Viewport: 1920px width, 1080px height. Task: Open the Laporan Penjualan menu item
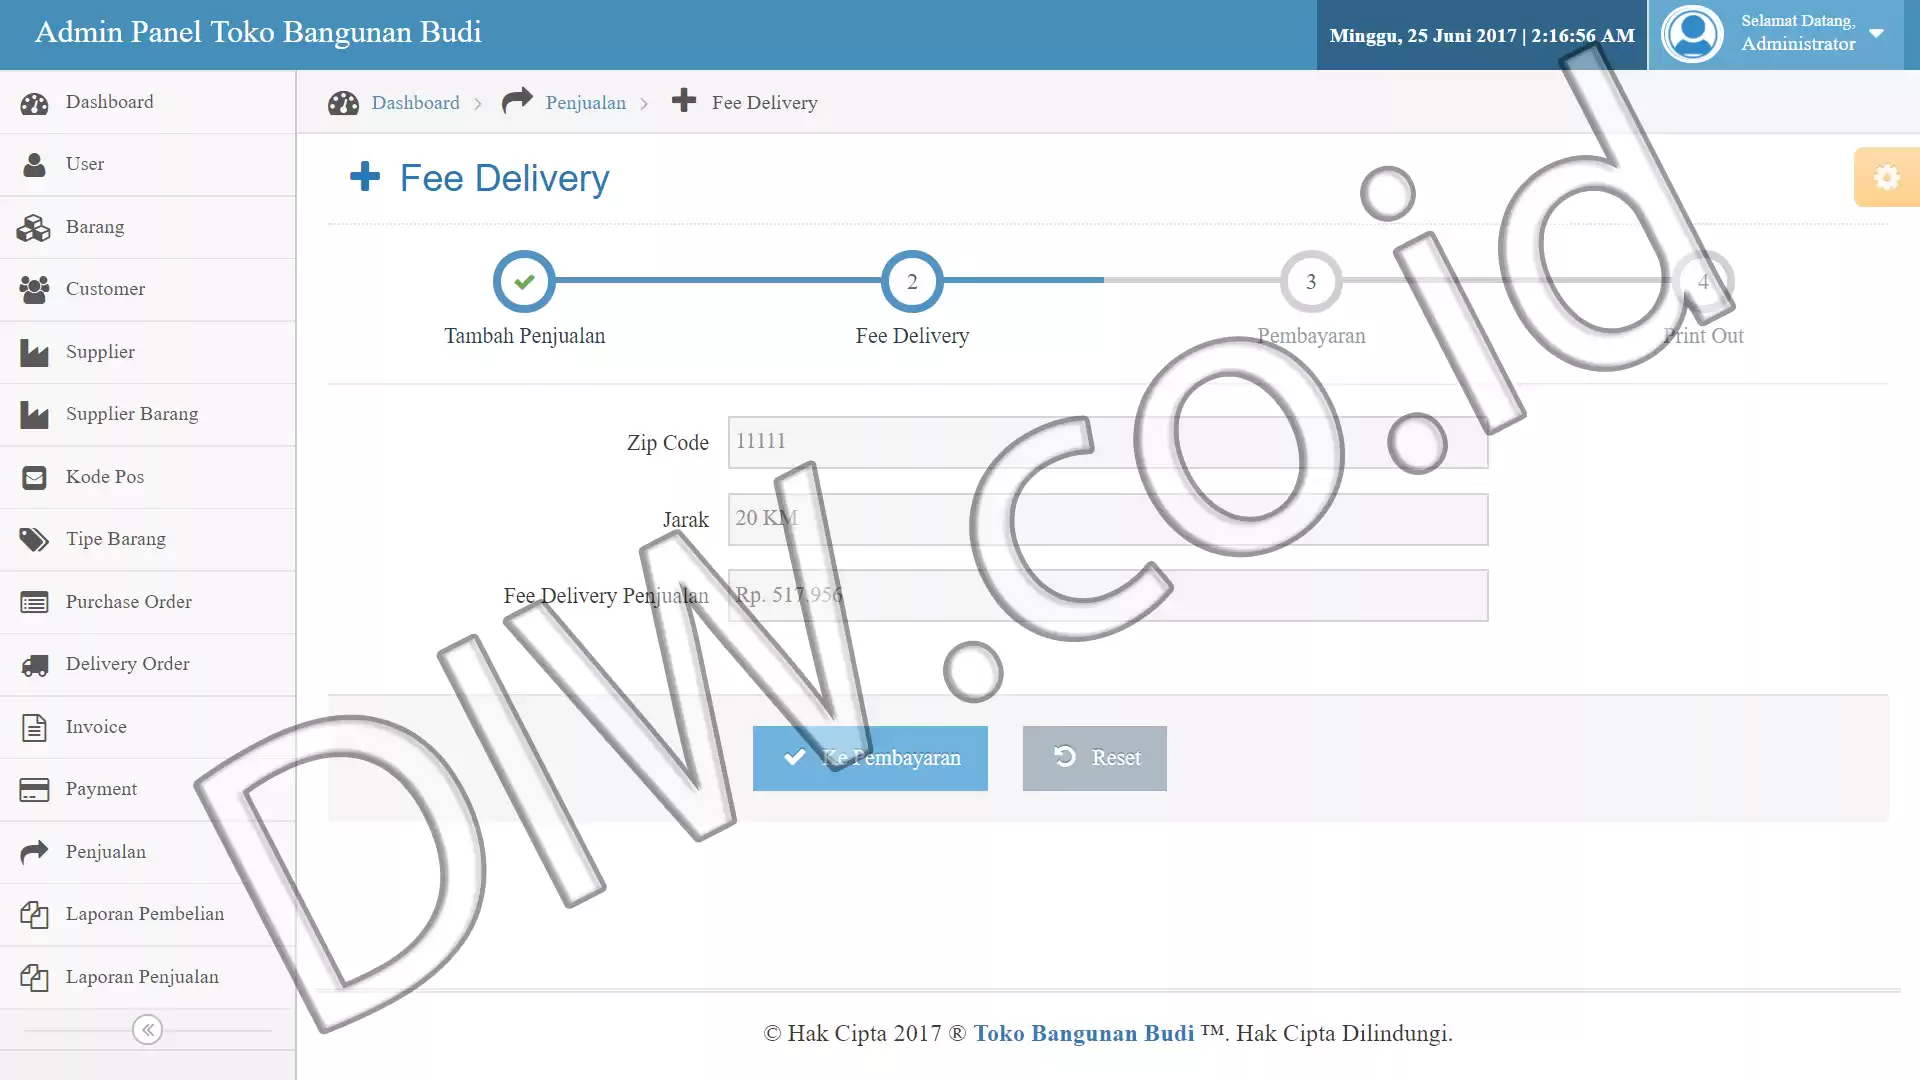148,978
